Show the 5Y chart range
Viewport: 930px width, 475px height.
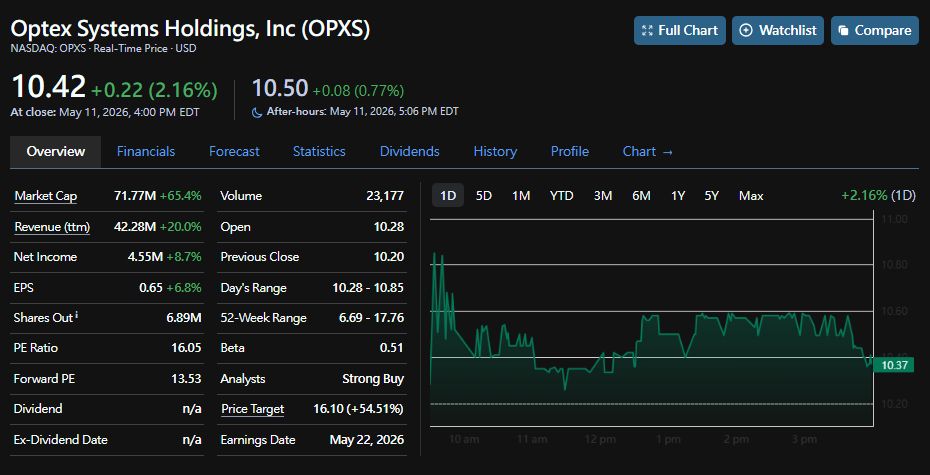pos(712,196)
